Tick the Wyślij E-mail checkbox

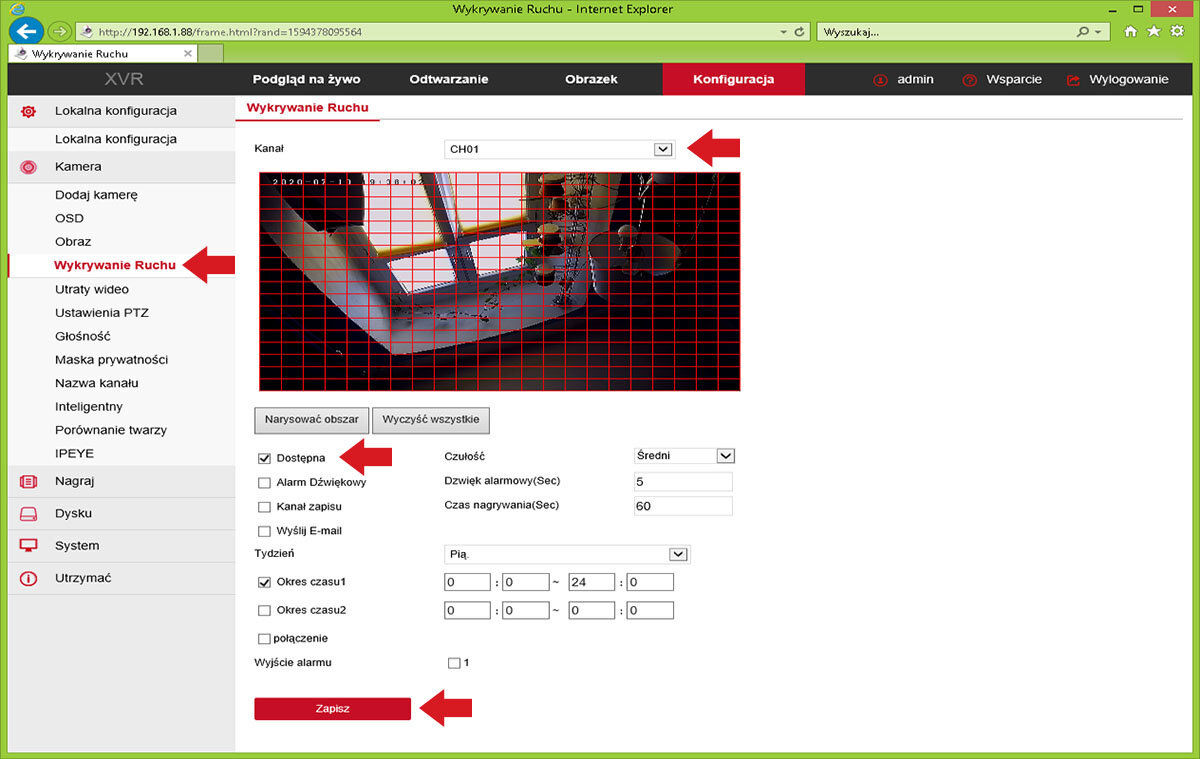point(265,531)
